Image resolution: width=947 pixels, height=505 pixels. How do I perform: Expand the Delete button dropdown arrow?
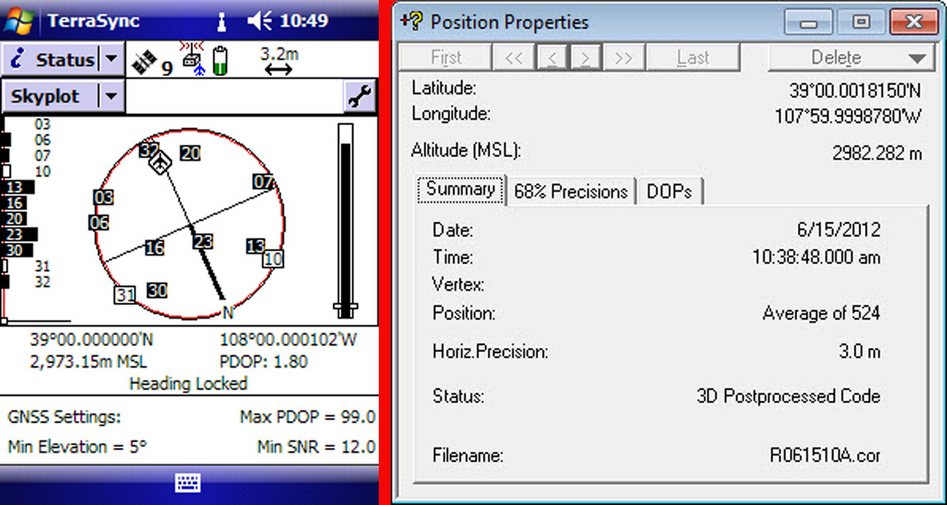(917, 59)
